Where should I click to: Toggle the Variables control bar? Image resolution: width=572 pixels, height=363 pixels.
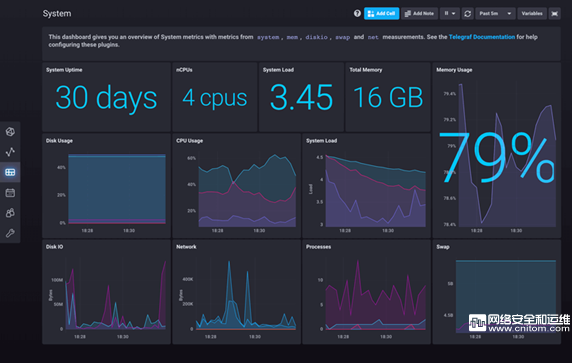(532, 13)
